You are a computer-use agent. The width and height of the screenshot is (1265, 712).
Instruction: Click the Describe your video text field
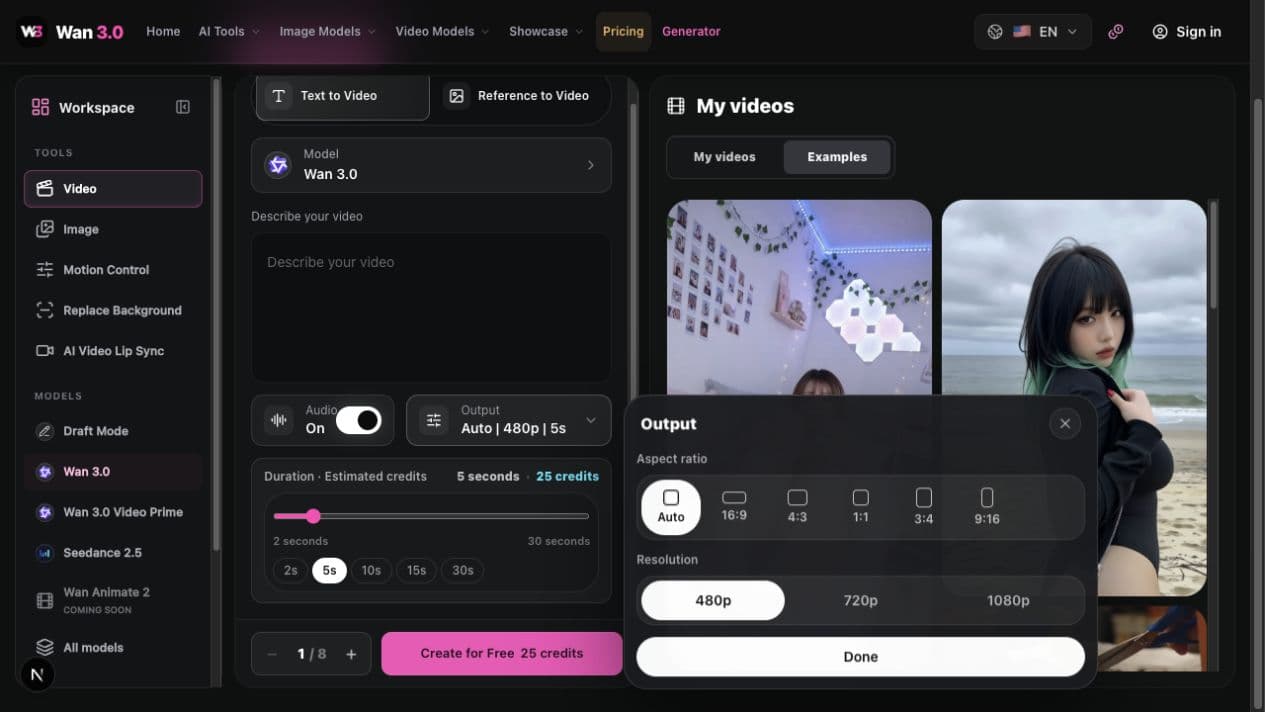tap(431, 307)
